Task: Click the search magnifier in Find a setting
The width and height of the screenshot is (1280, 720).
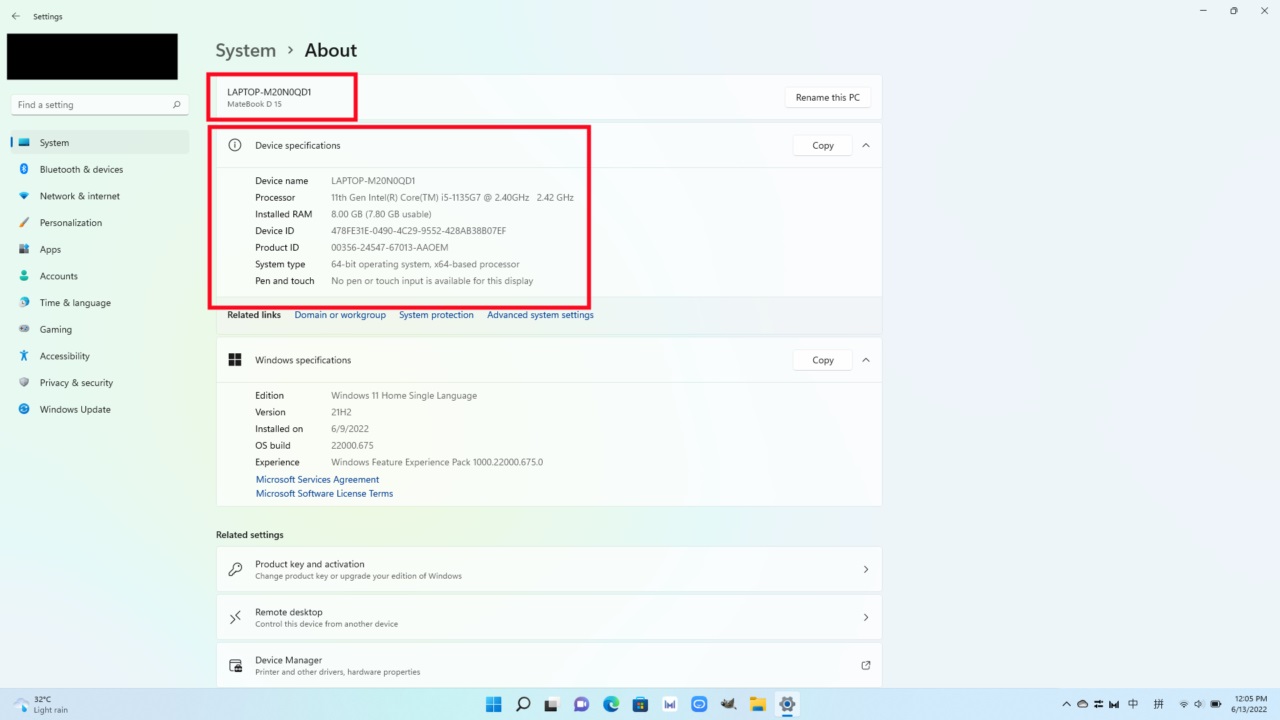Action: pyautogui.click(x=177, y=104)
